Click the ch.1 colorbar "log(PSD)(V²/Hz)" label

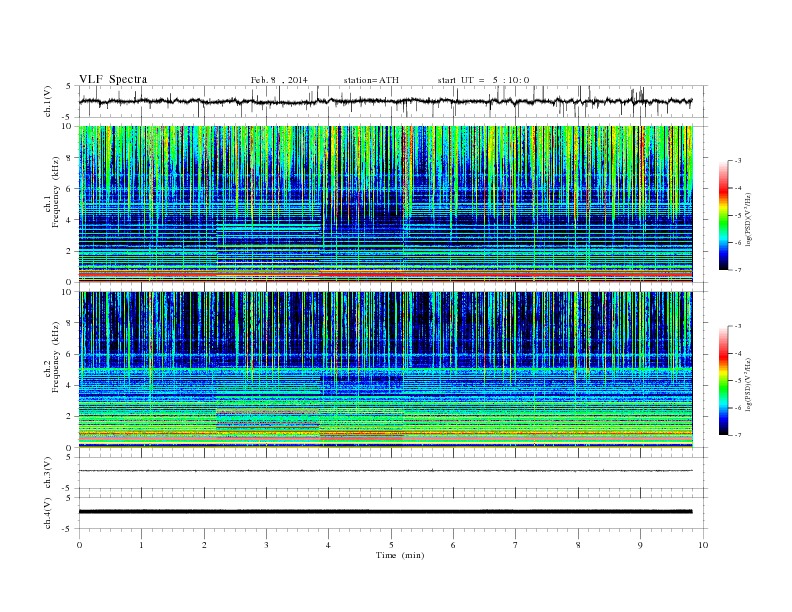[x=749, y=219]
